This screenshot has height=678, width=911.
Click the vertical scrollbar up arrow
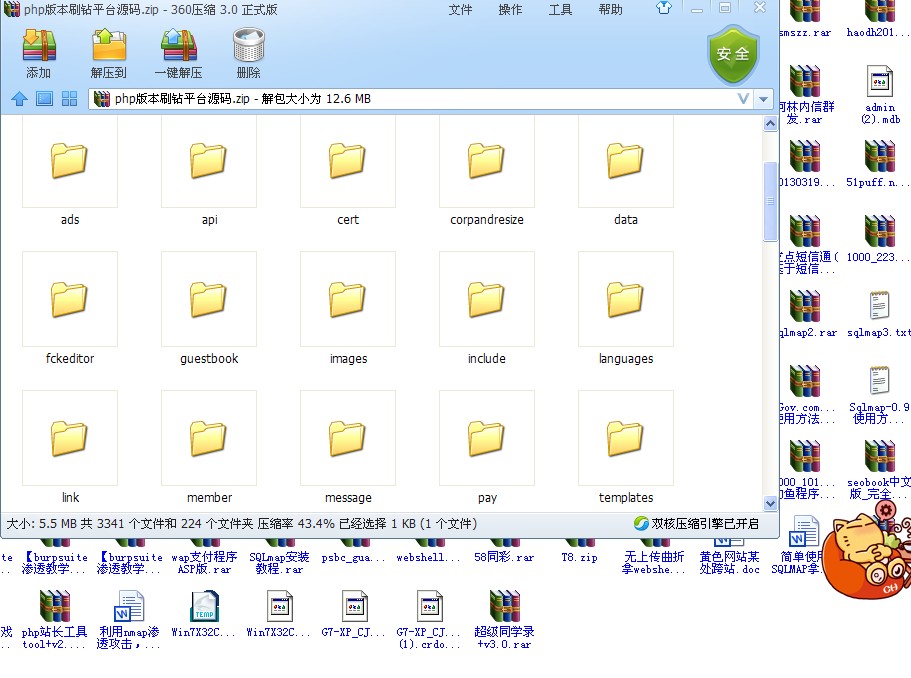pos(769,122)
